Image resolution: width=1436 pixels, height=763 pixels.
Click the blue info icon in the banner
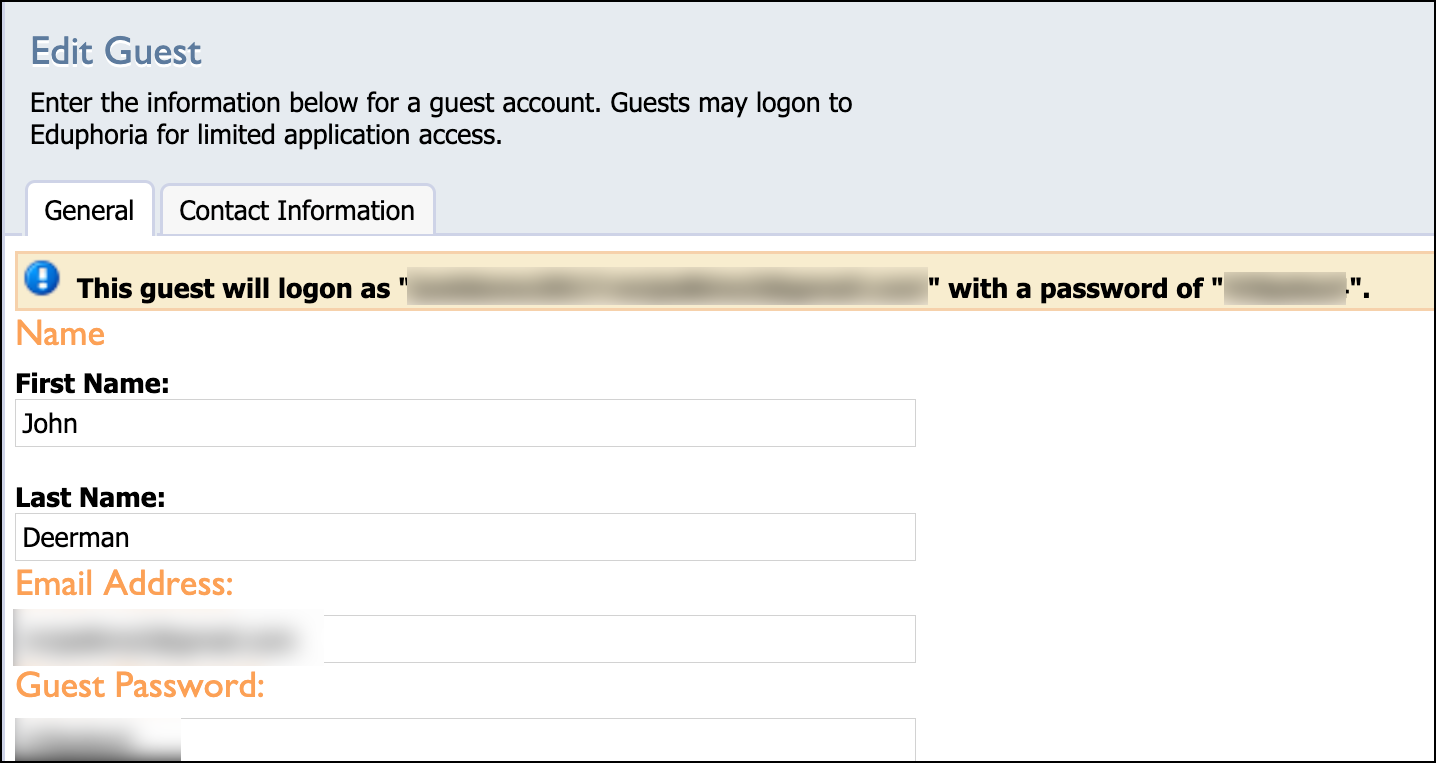pos(42,278)
